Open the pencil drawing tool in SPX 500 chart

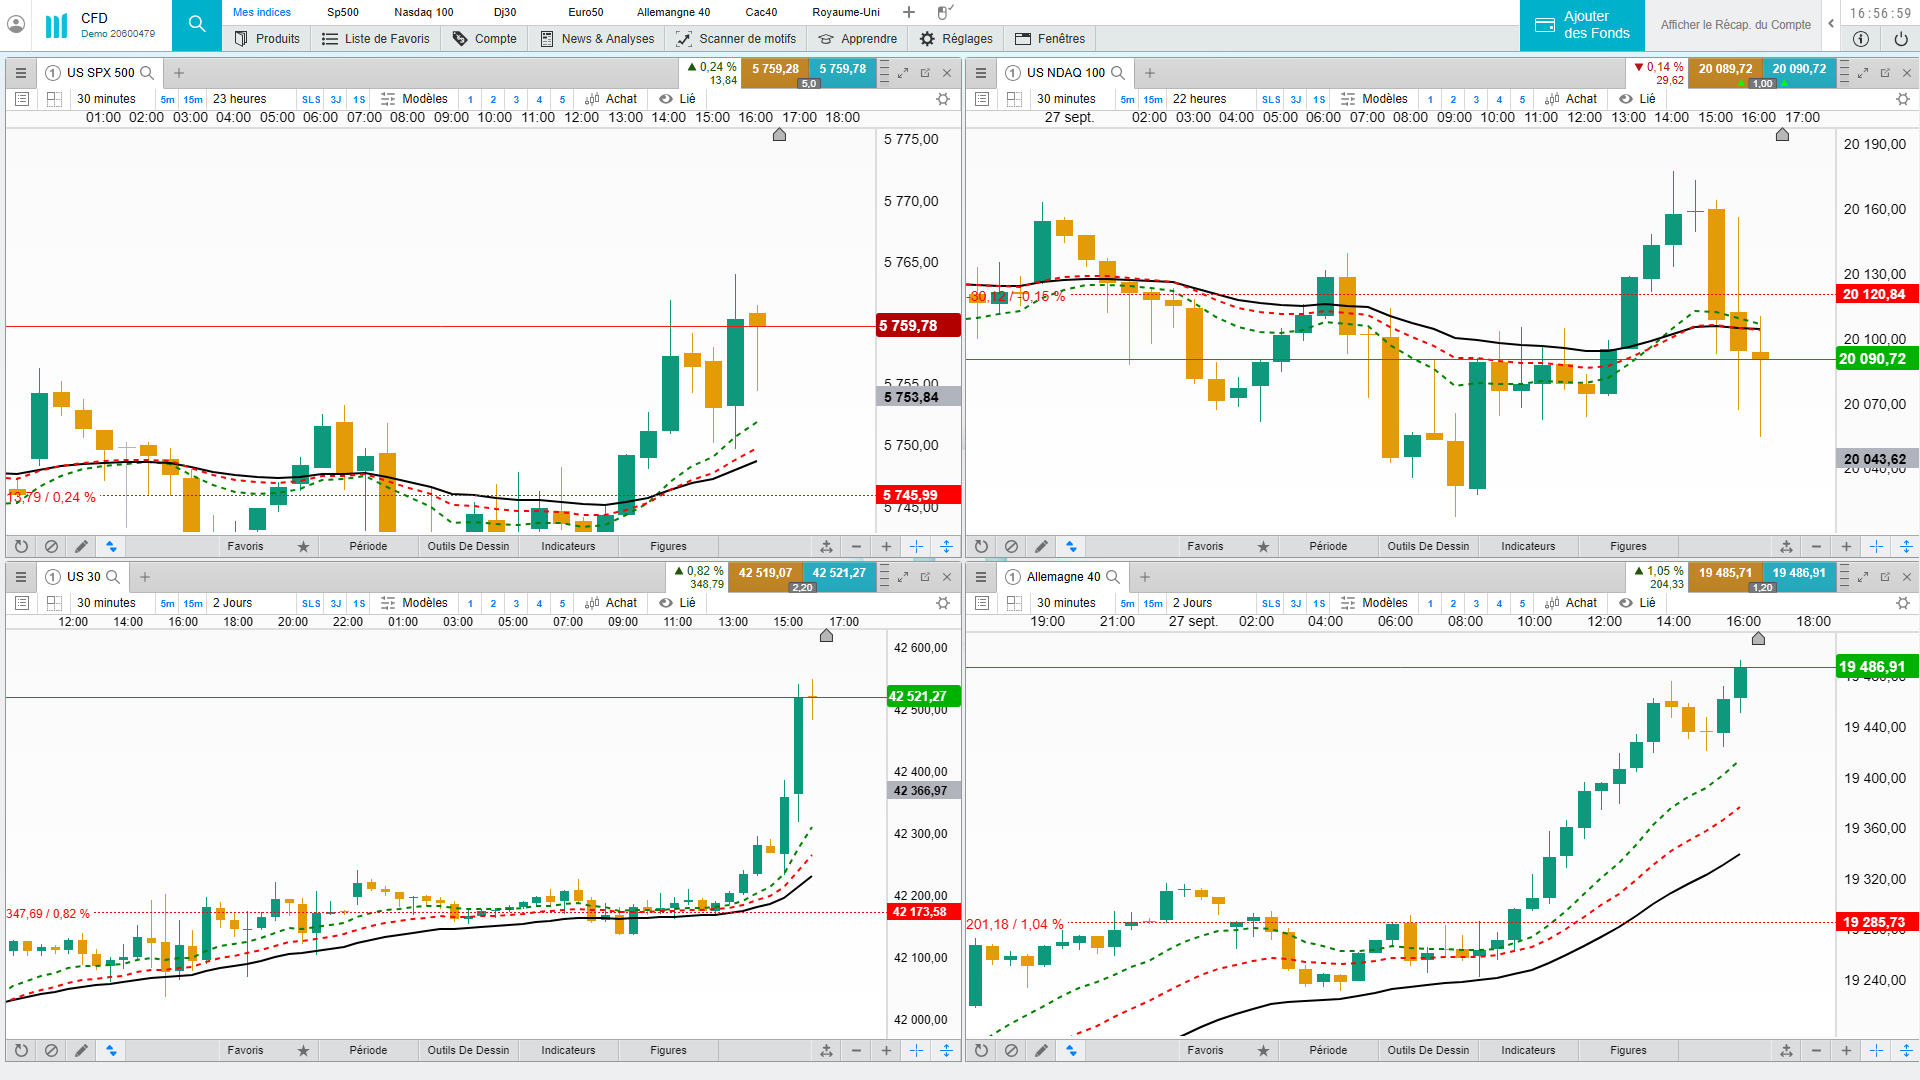pos(81,547)
